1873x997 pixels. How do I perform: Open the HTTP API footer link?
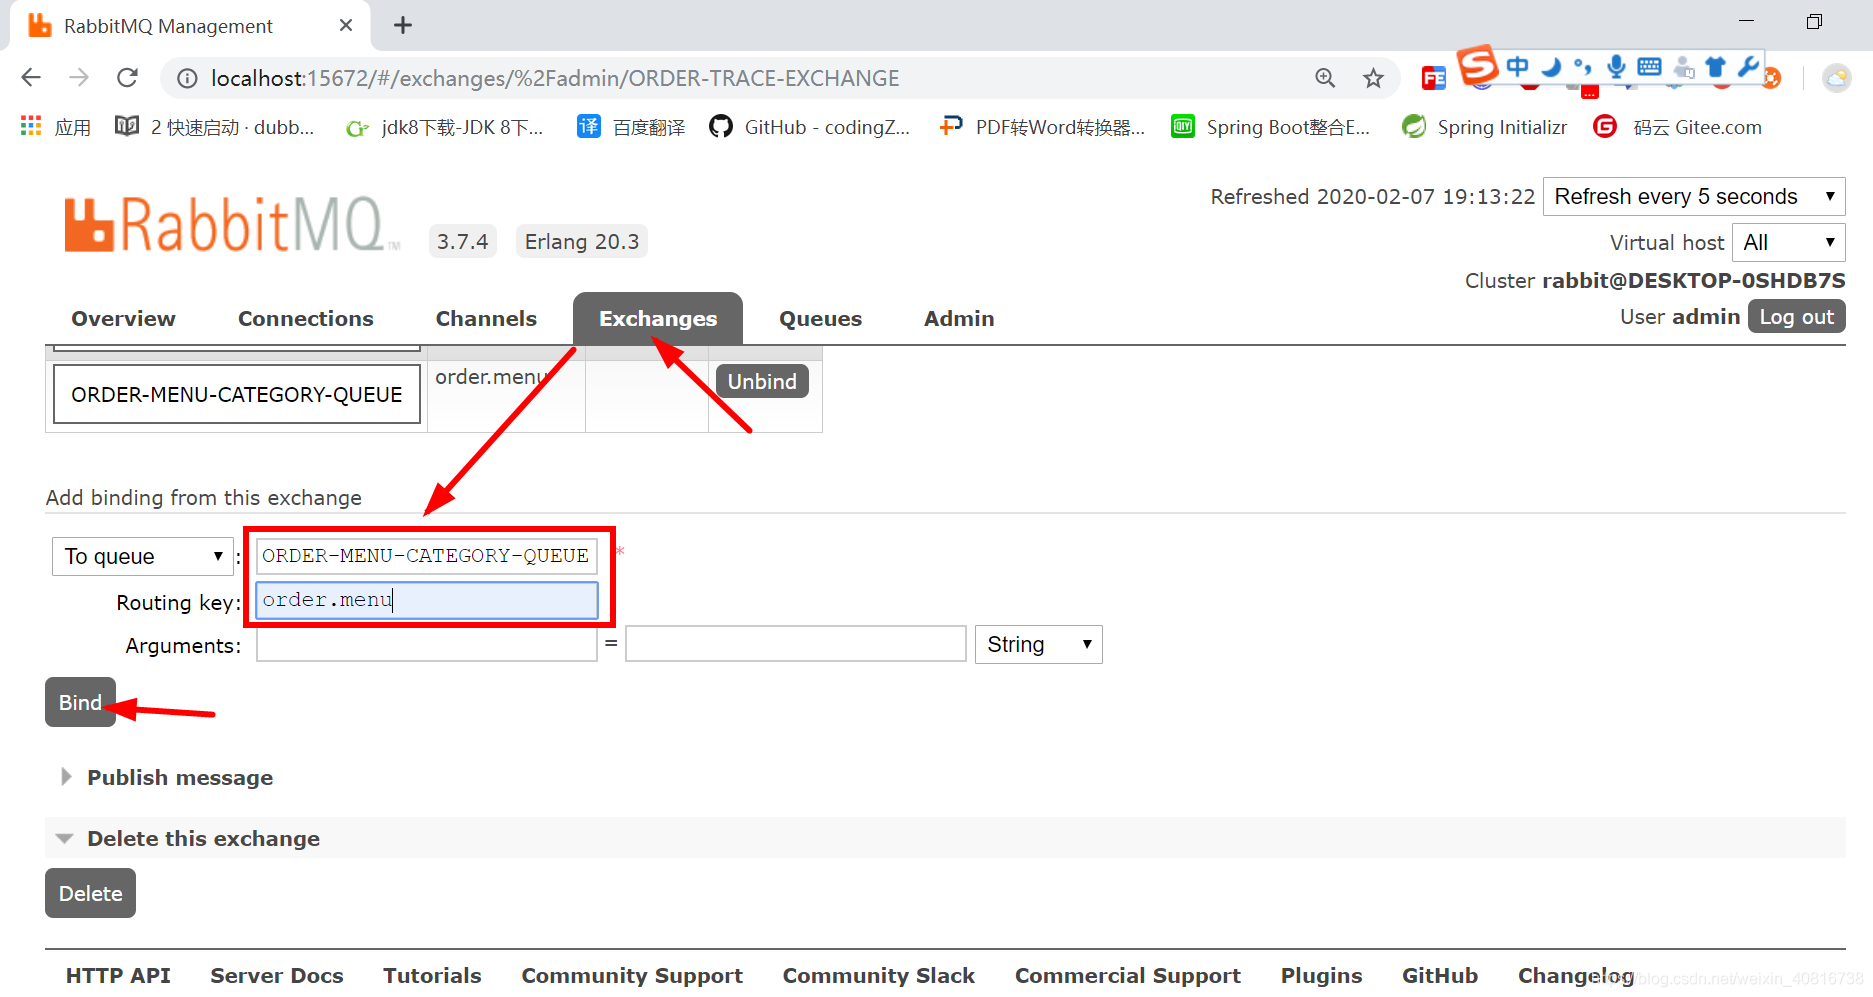[118, 975]
